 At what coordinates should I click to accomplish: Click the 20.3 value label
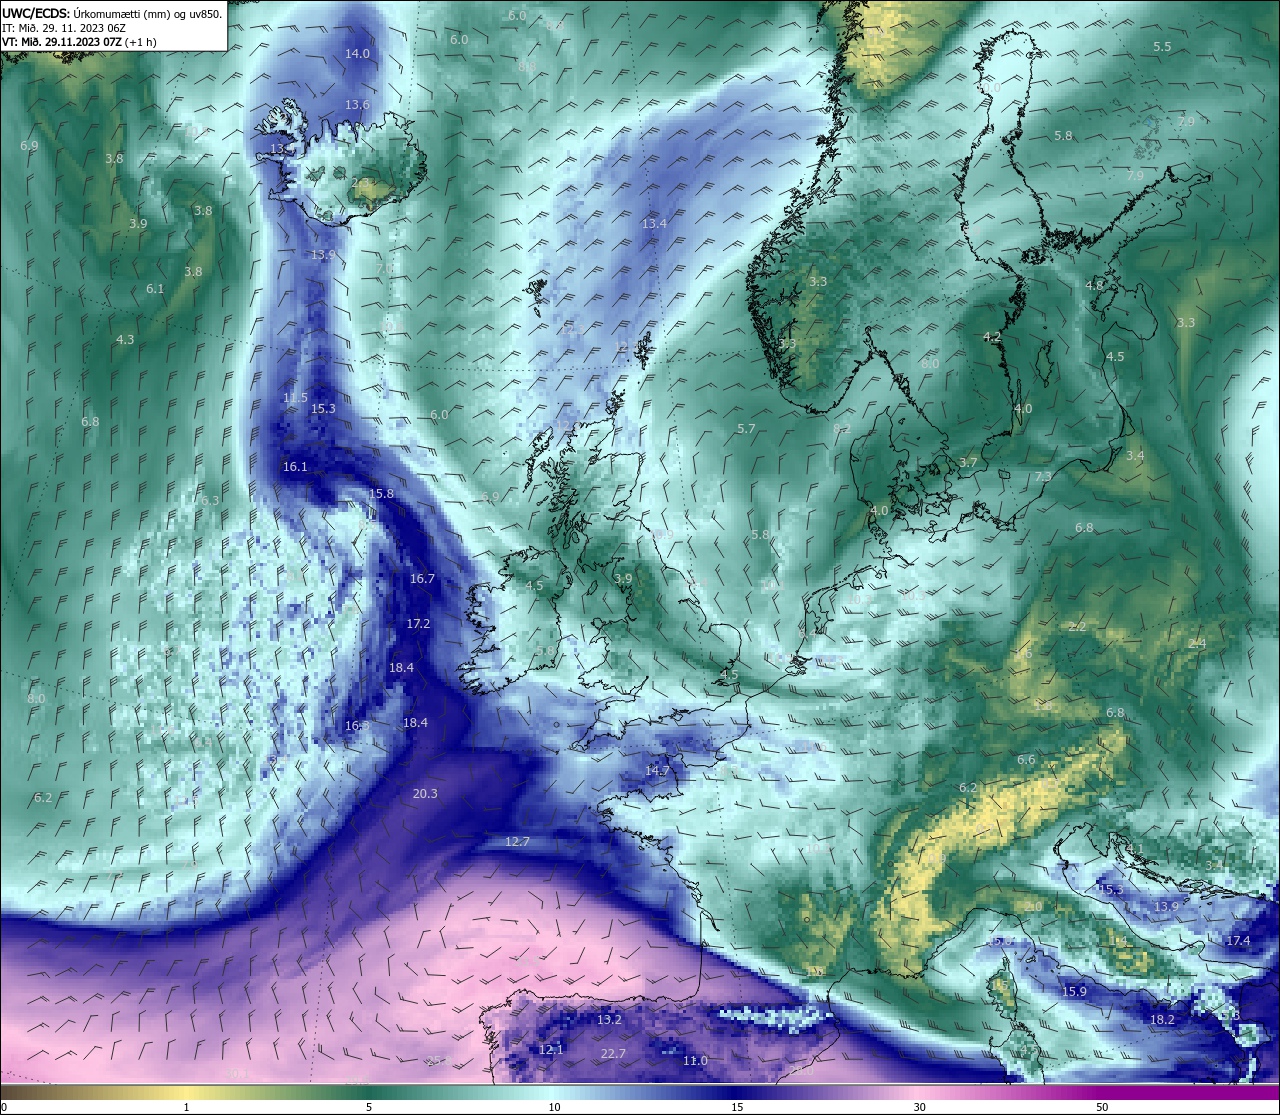[x=424, y=794]
